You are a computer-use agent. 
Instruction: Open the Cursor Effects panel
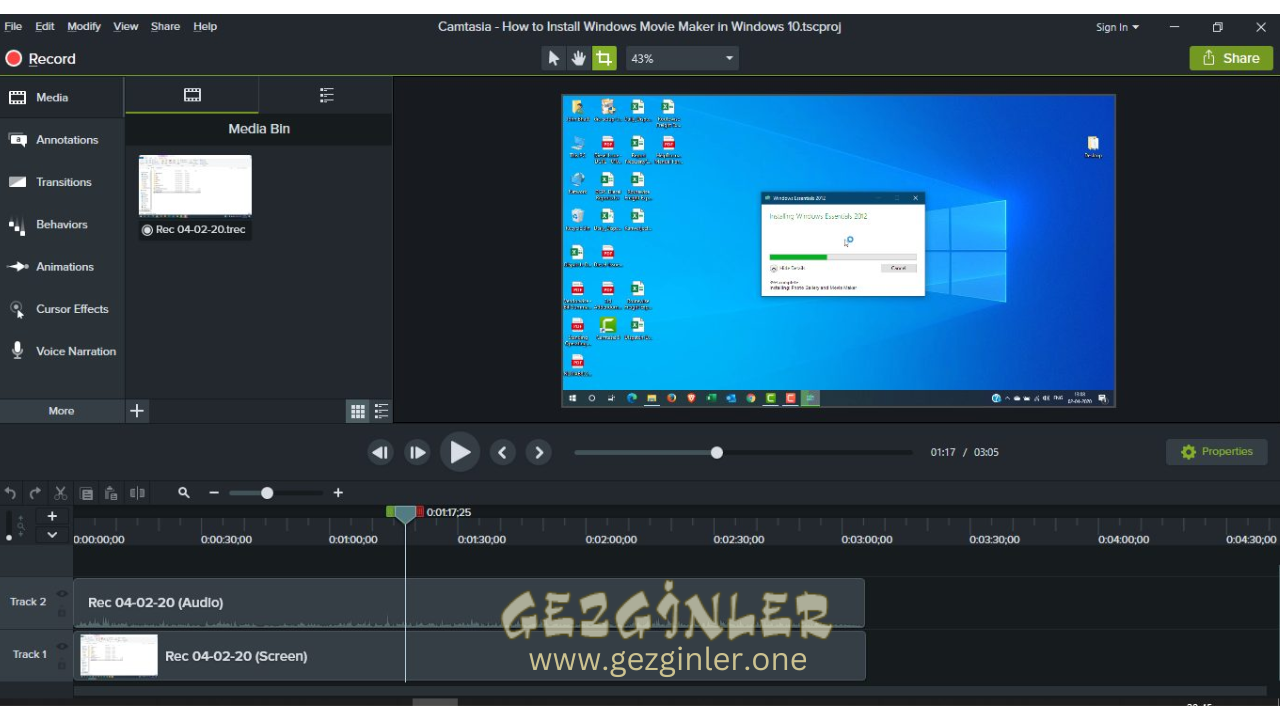62,309
